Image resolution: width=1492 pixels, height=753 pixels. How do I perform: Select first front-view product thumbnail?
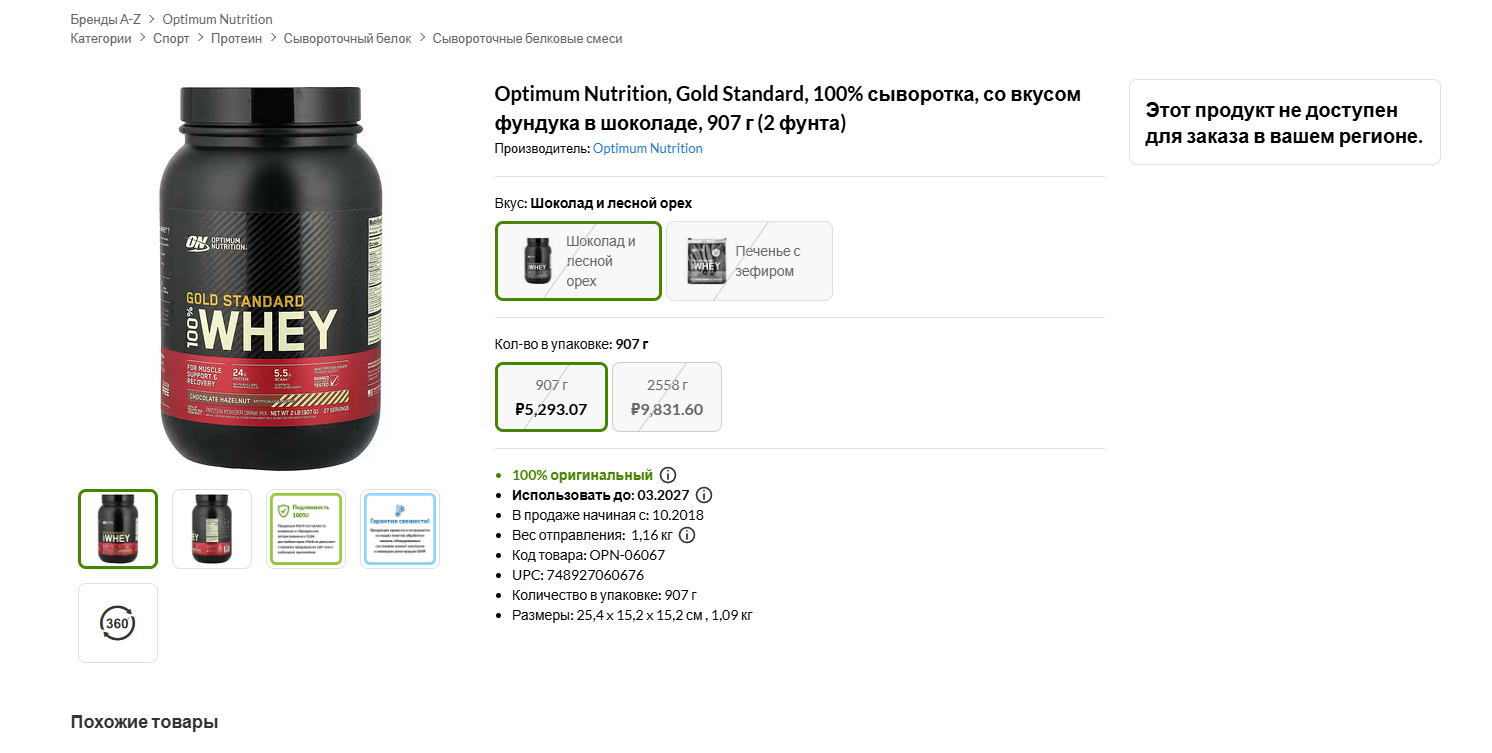118,529
